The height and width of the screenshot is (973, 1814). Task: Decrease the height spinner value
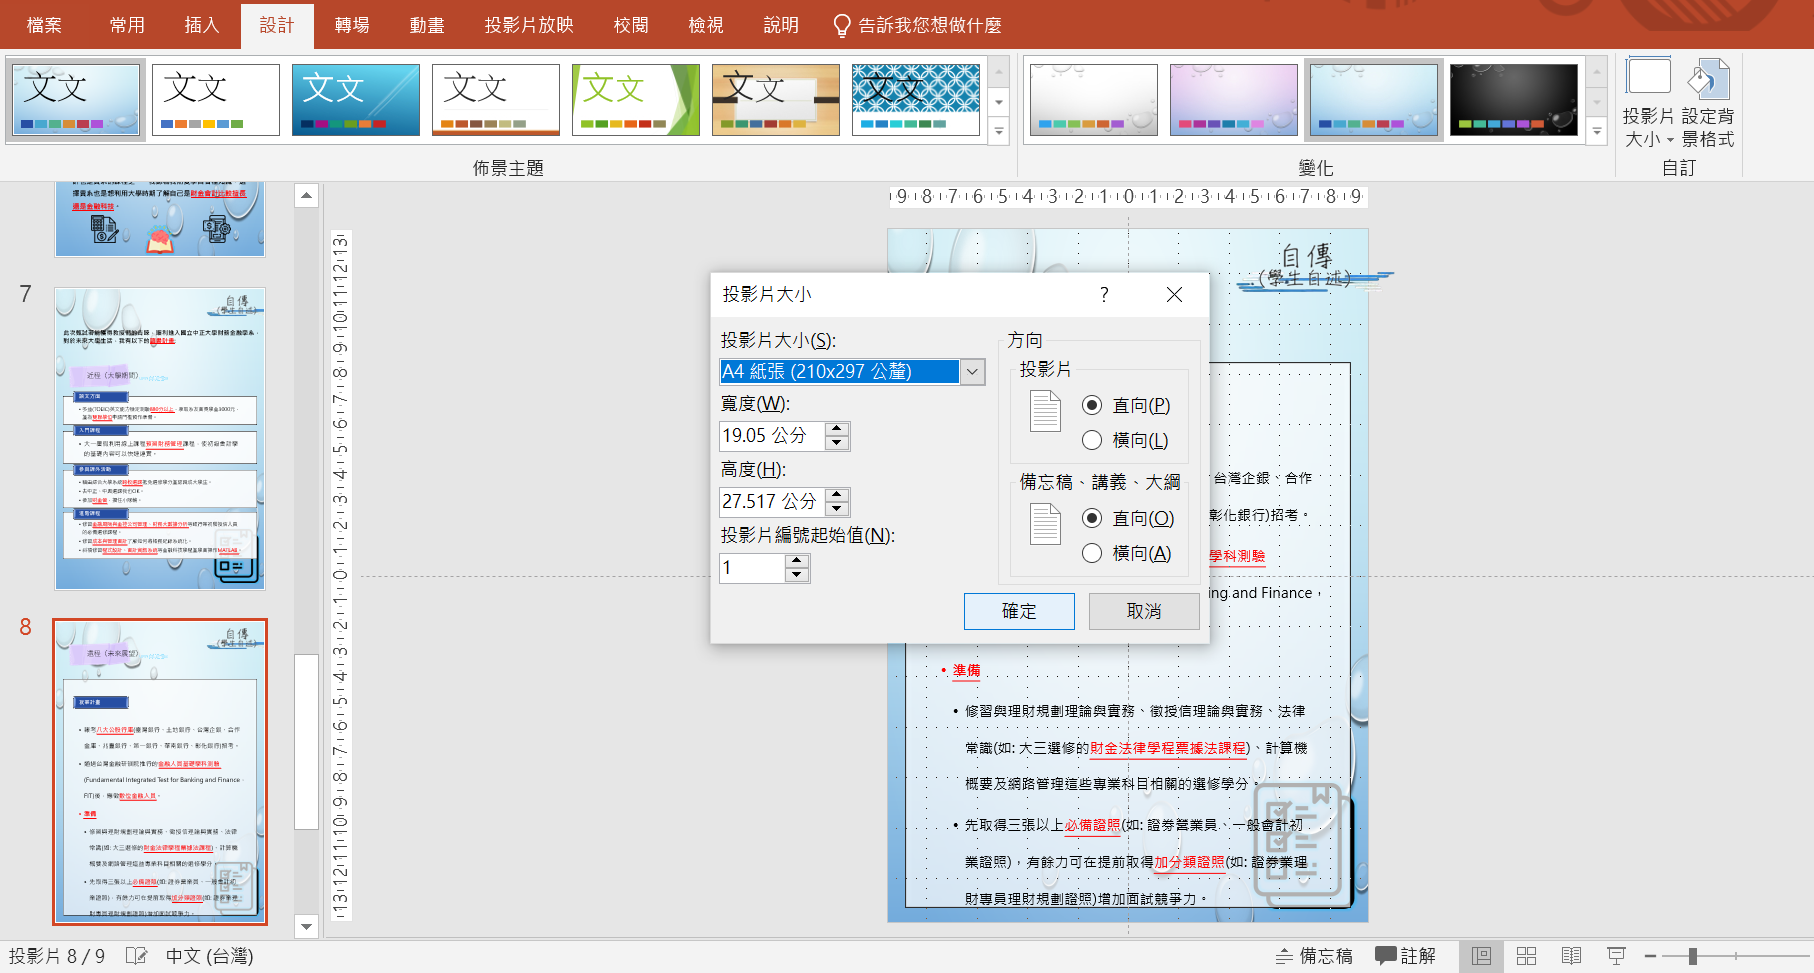tap(838, 509)
